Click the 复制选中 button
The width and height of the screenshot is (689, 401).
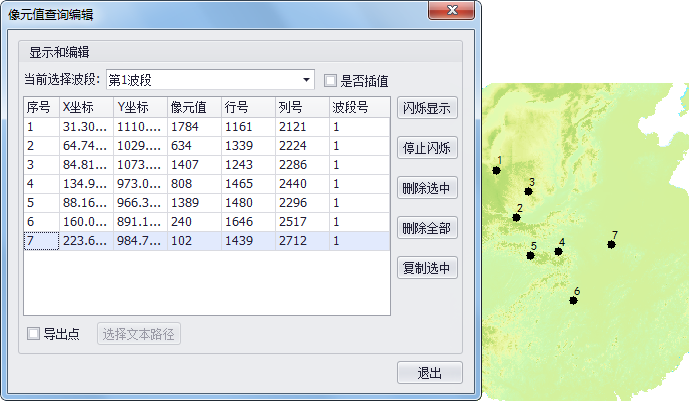427,268
